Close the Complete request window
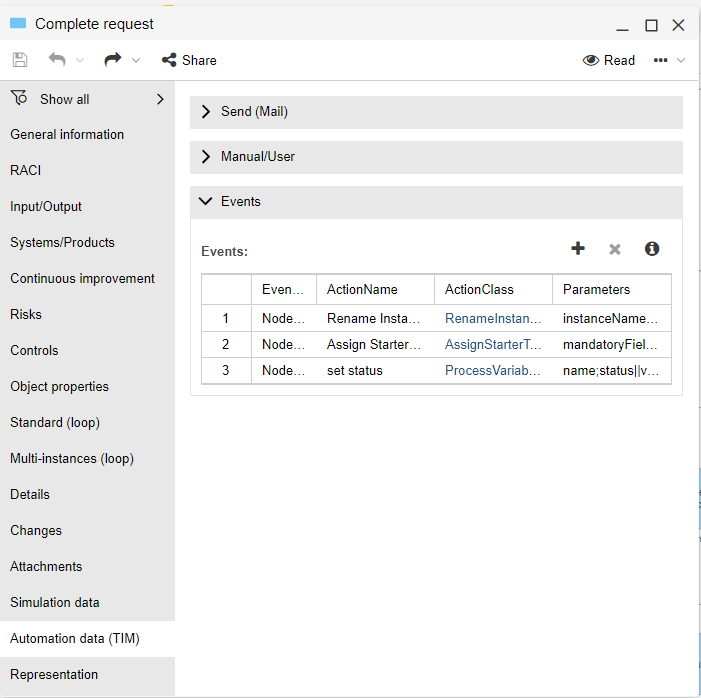Viewport: 701px width, 698px height. 679,25
